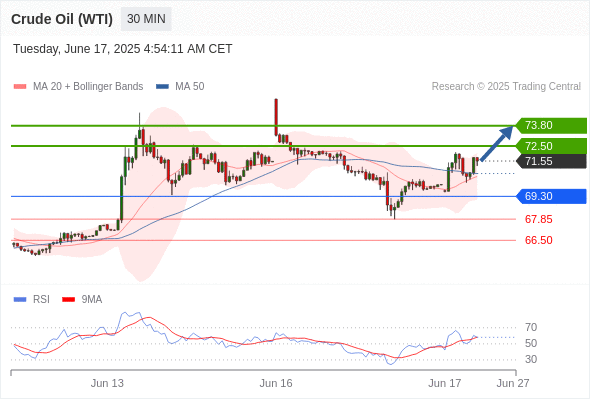Click the RSI 70 overbought level label
The width and height of the screenshot is (590, 400).
click(x=531, y=327)
